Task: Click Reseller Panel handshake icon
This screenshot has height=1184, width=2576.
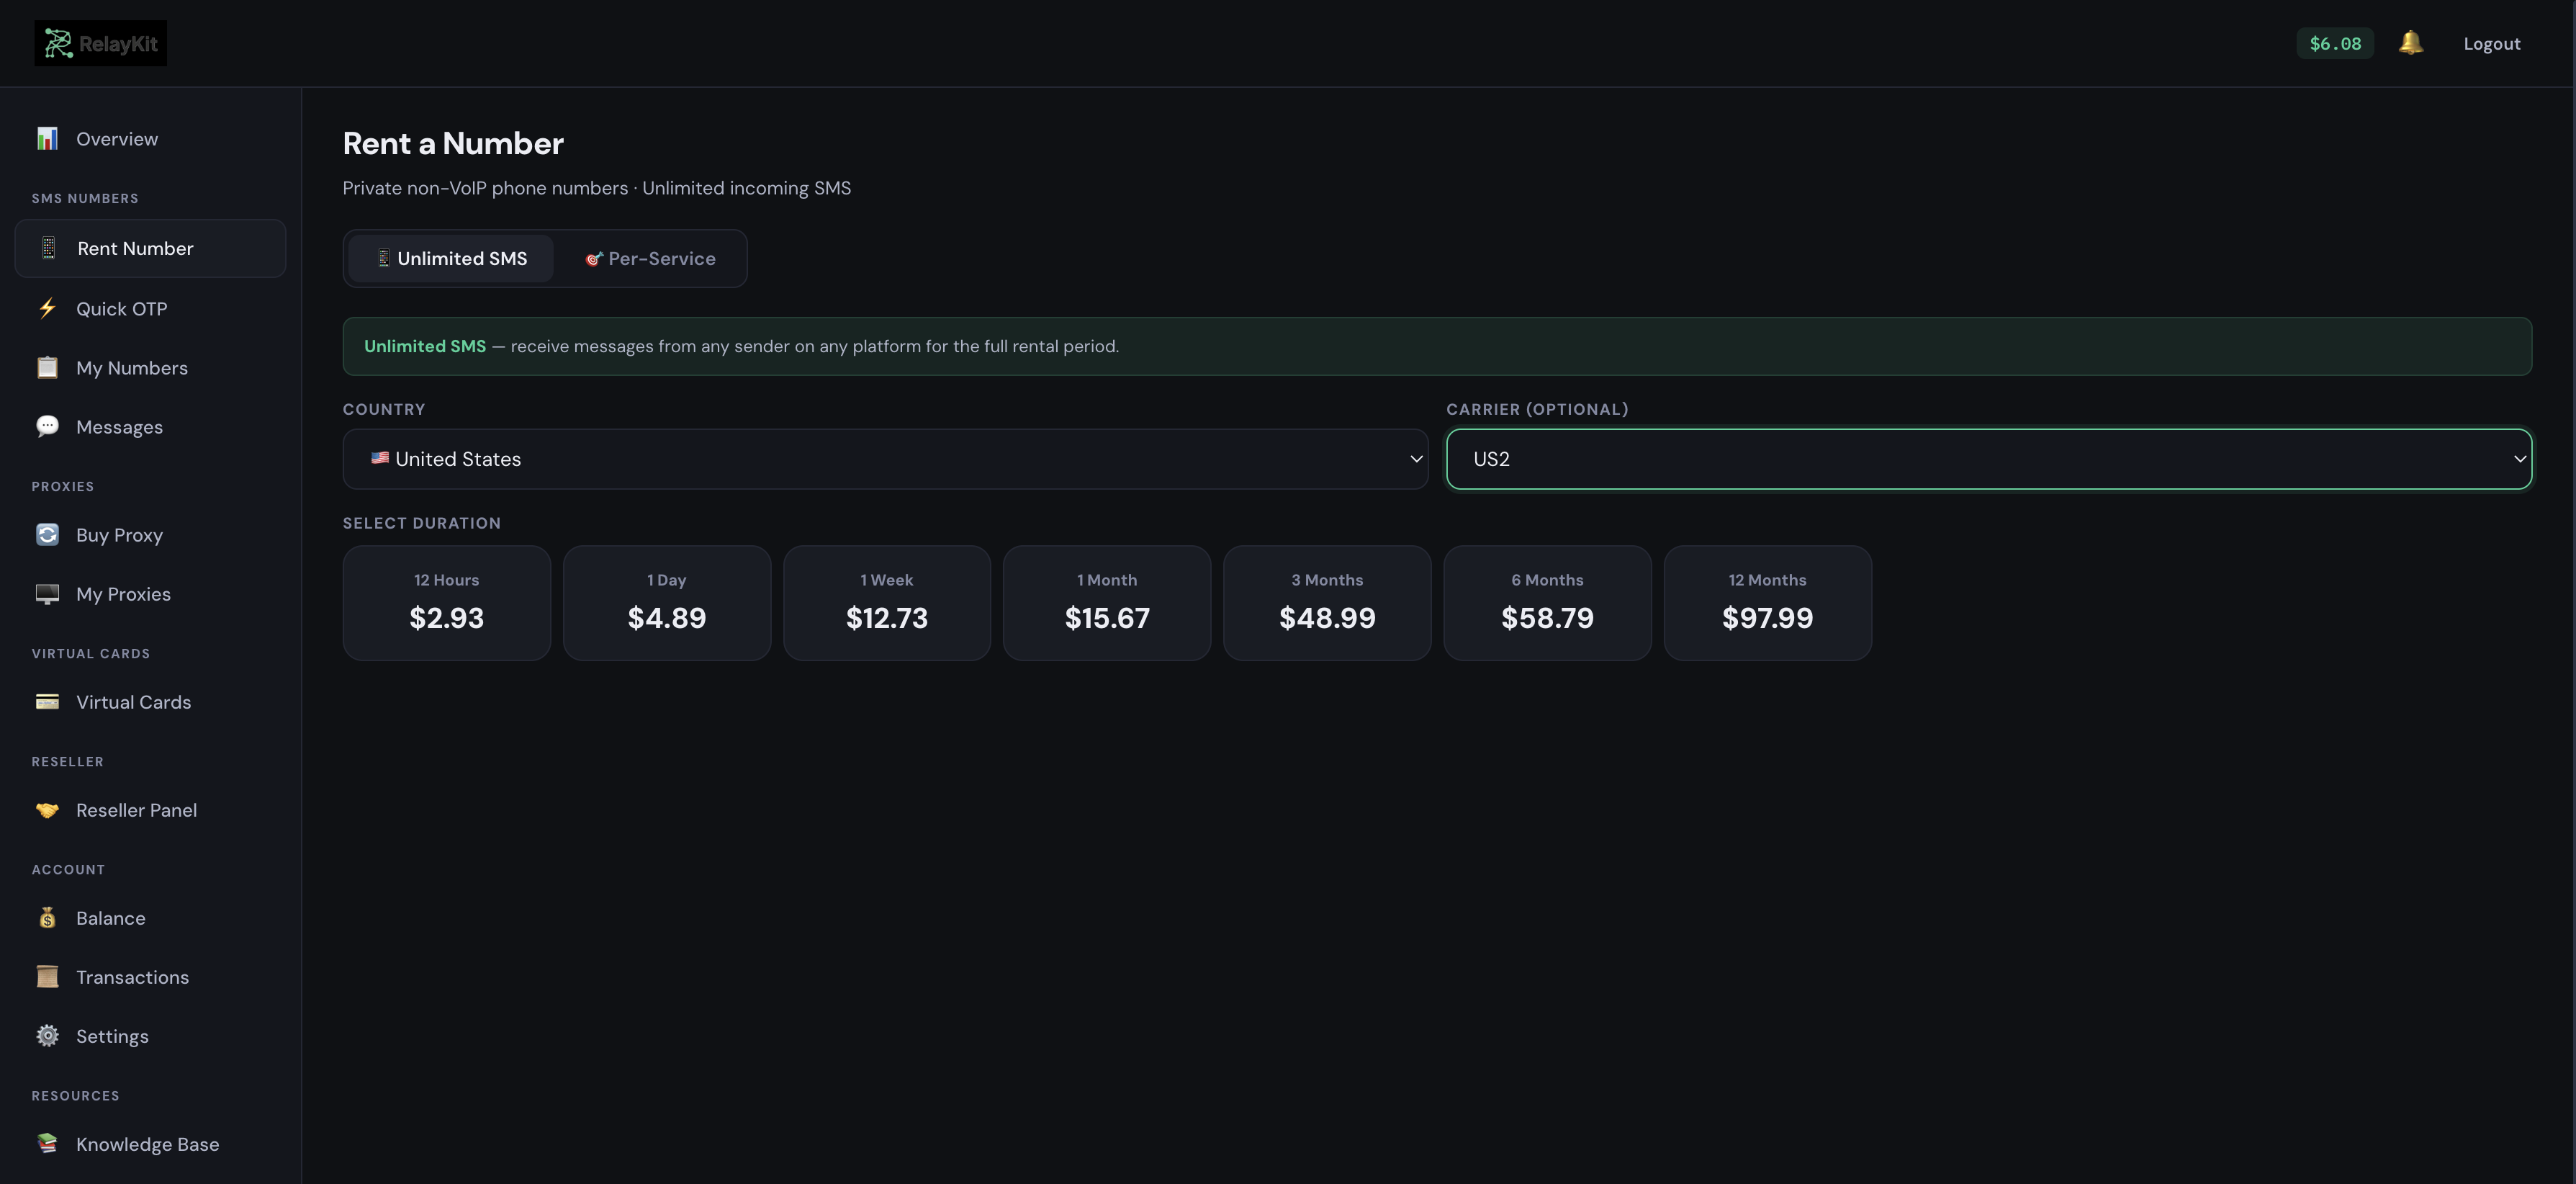Action: pyautogui.click(x=47, y=809)
